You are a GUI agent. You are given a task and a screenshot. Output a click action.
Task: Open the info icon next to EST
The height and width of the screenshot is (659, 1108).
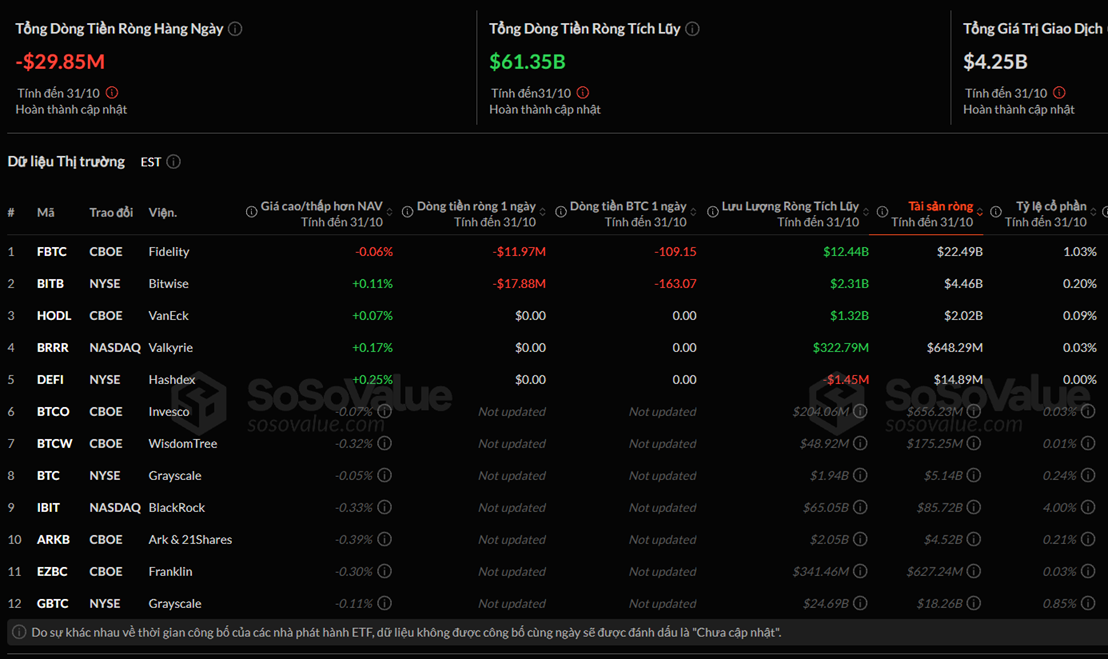174,162
